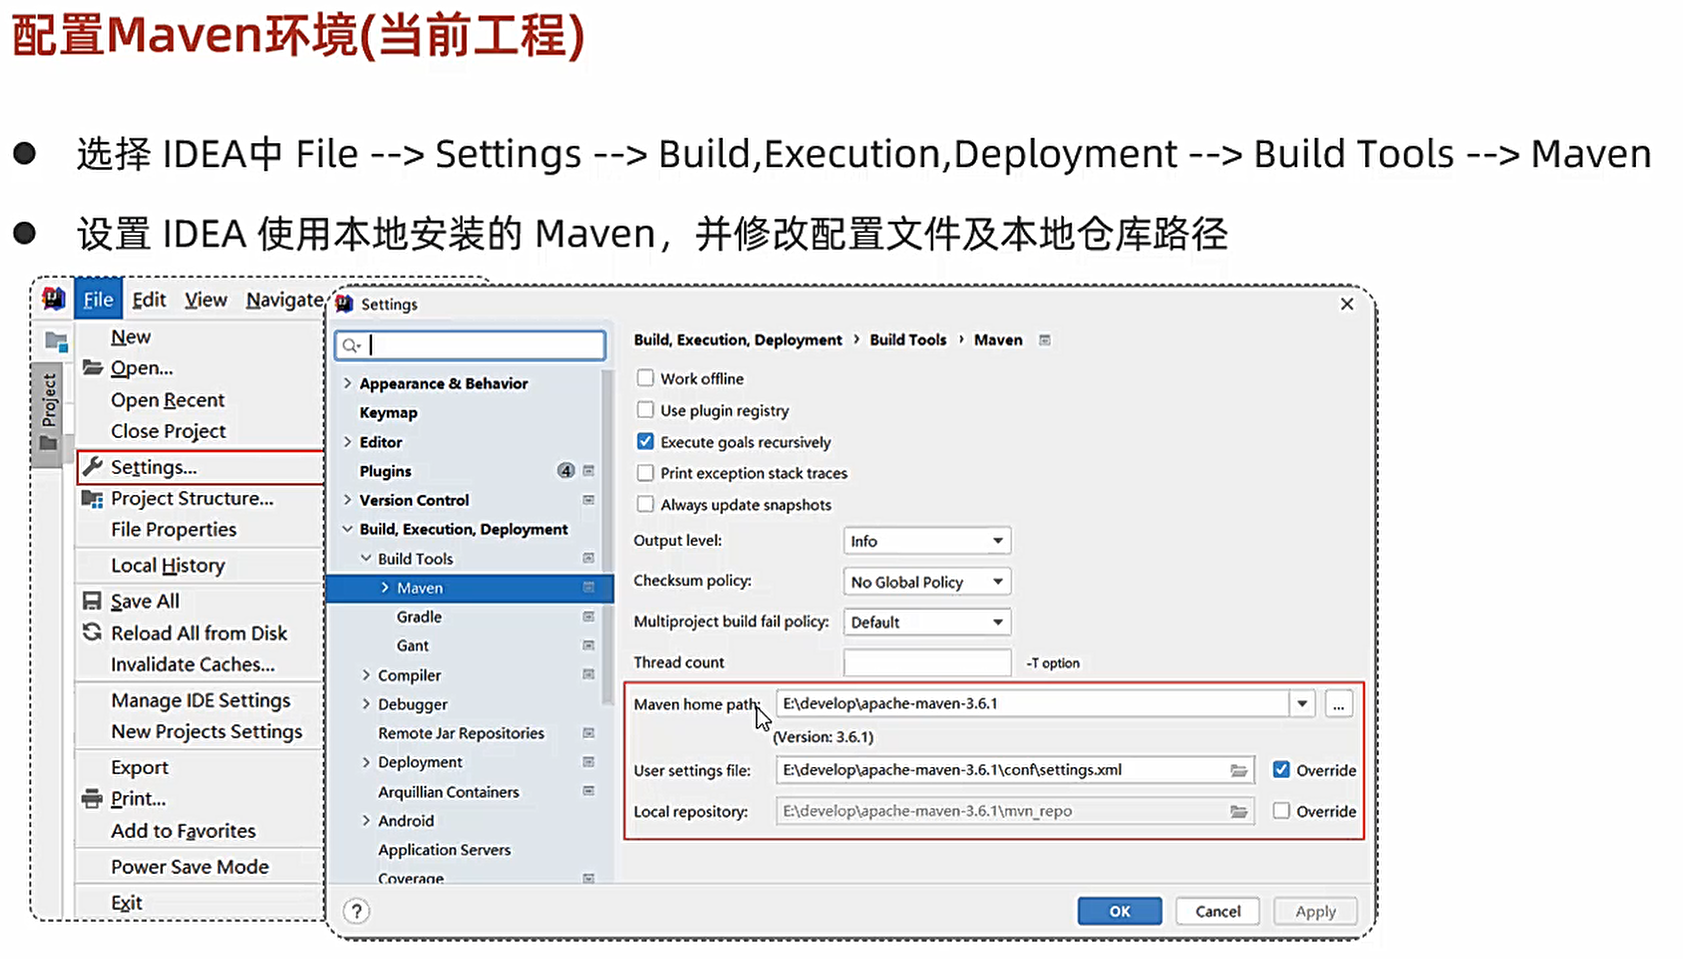Click the project icon on Plugins row
Screen dimensions: 1683x959
coord(588,470)
